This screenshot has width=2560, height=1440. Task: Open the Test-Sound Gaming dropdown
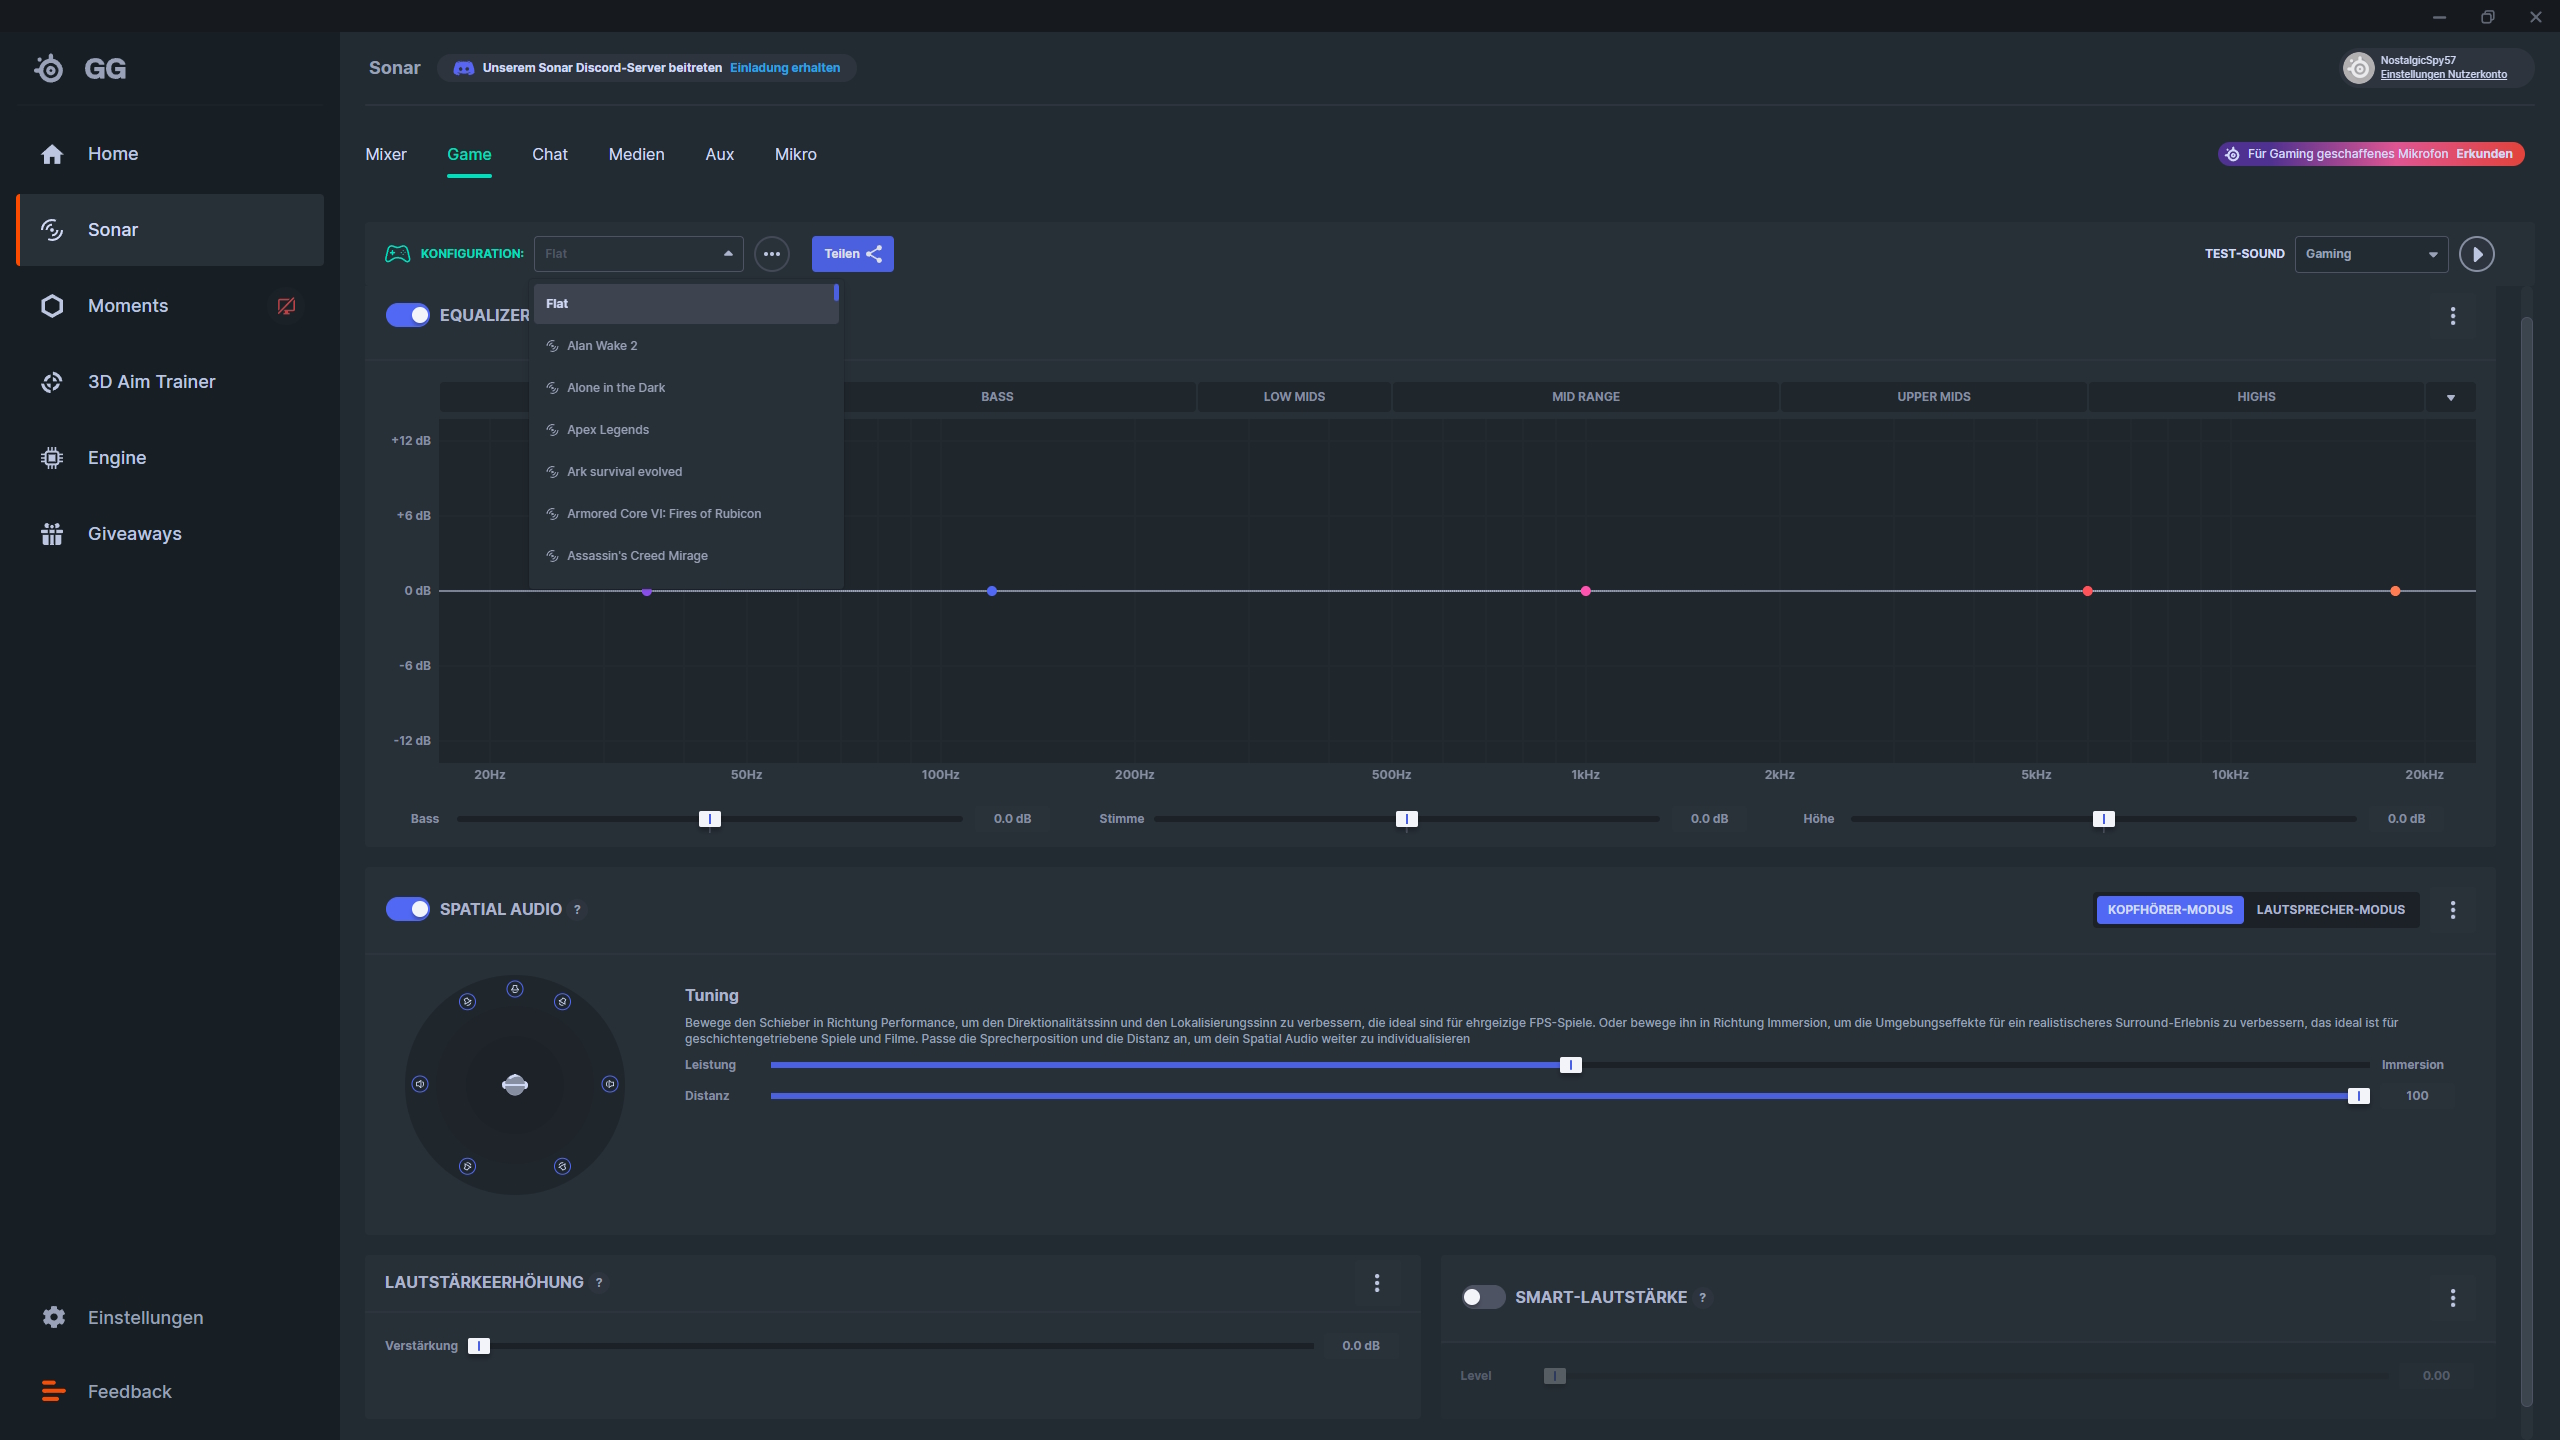[2370, 254]
